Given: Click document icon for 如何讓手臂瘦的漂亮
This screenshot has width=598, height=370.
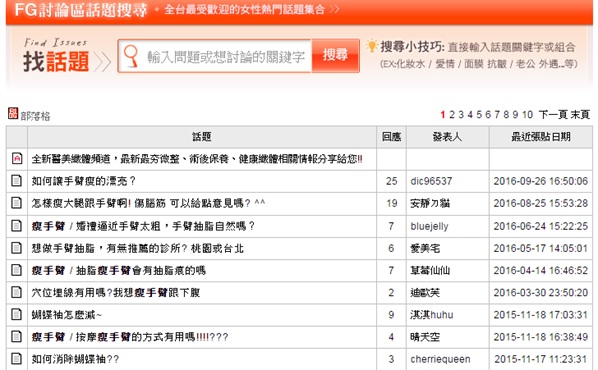Looking at the screenshot, I should pyautogui.click(x=16, y=180).
